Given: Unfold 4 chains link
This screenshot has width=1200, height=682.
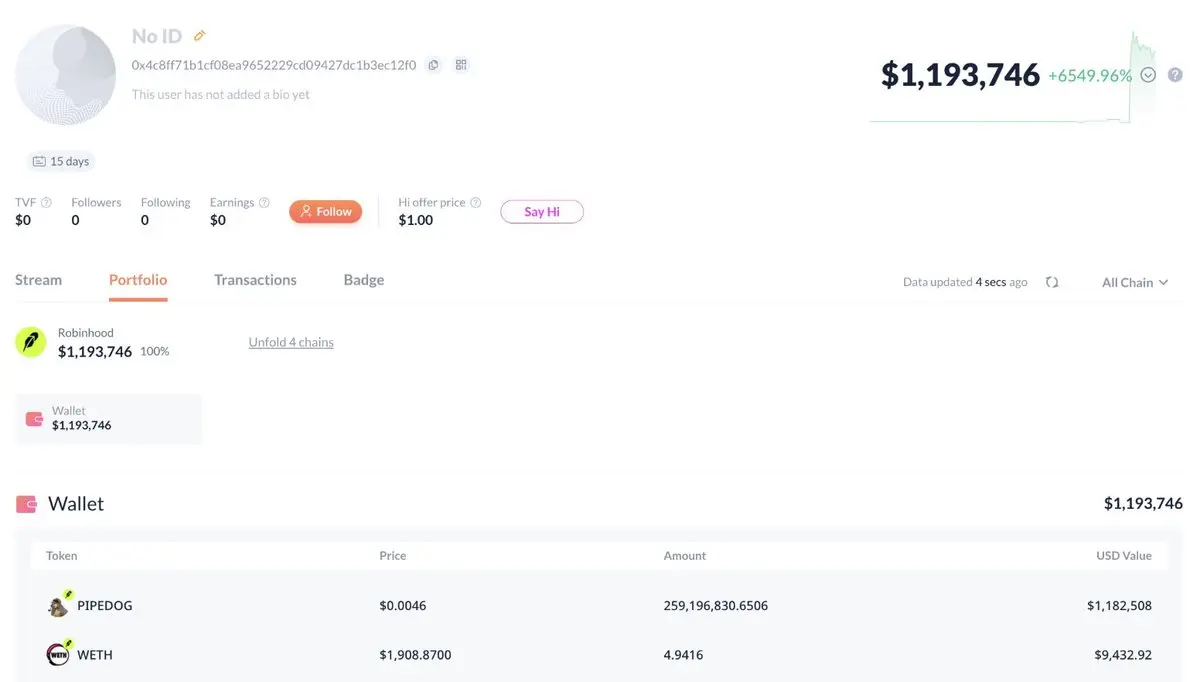Looking at the screenshot, I should 291,342.
